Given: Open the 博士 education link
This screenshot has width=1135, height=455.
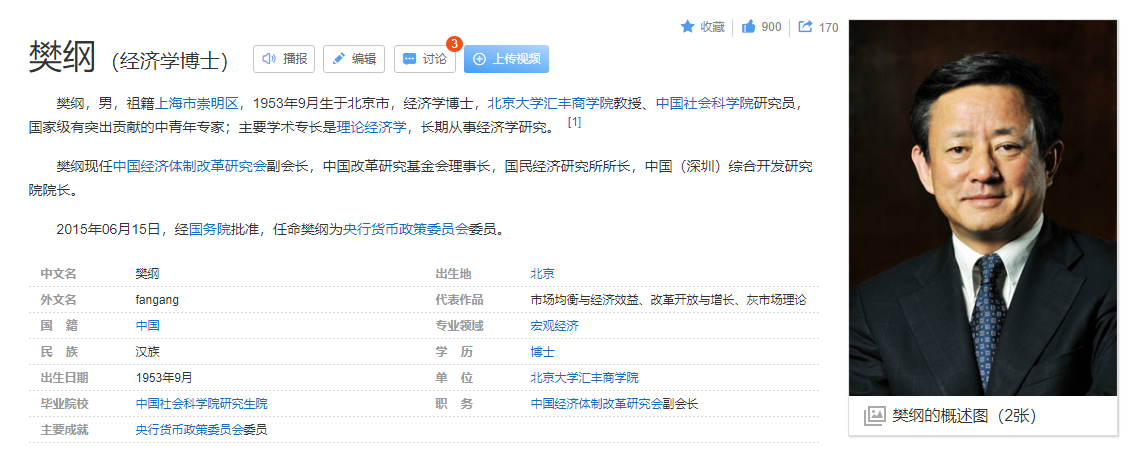Looking at the screenshot, I should pos(542,352).
